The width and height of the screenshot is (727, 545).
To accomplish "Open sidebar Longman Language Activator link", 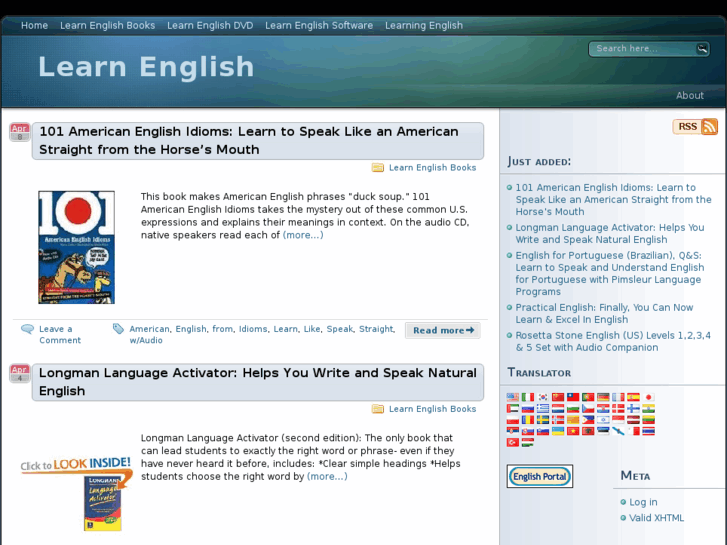I will tap(610, 233).
